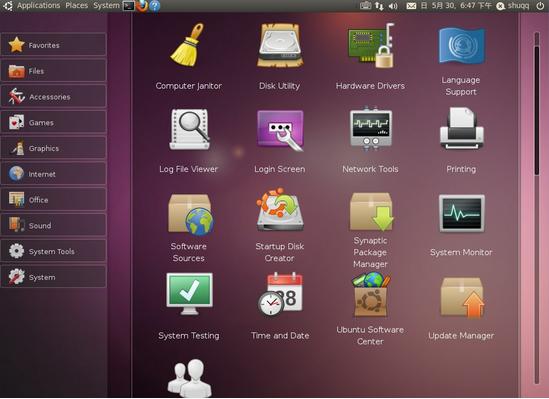The image size is (549, 399).
Task: Open Login Screen settings
Action: (279, 141)
